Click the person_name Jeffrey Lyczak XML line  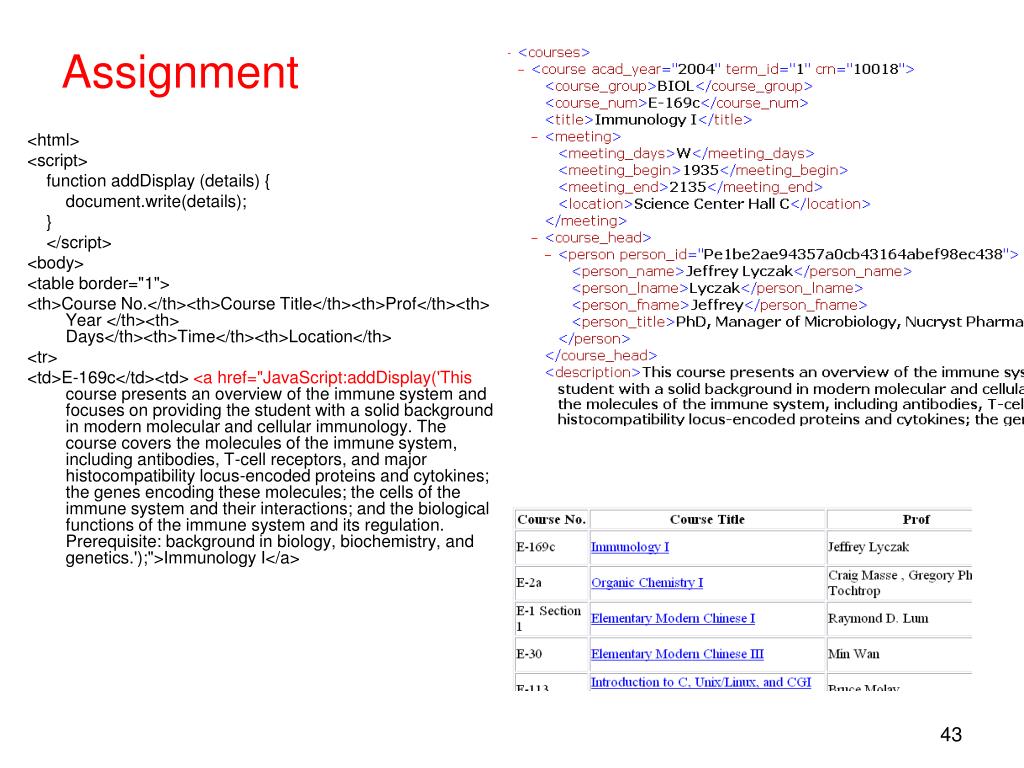(742, 272)
